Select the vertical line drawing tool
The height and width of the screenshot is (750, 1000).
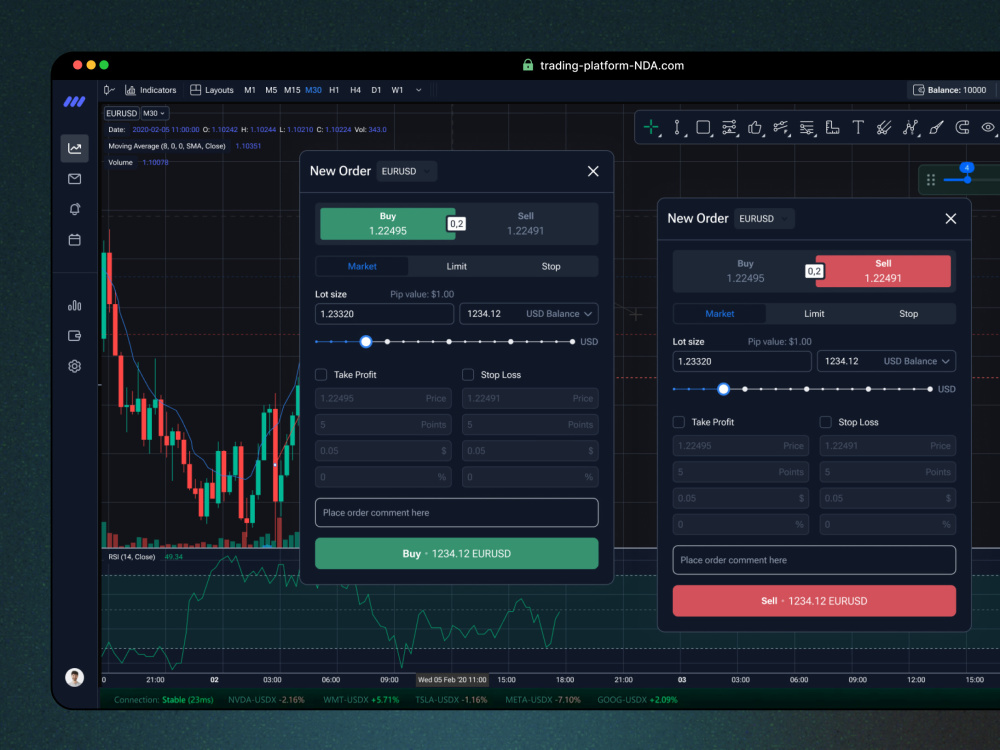tap(677, 128)
